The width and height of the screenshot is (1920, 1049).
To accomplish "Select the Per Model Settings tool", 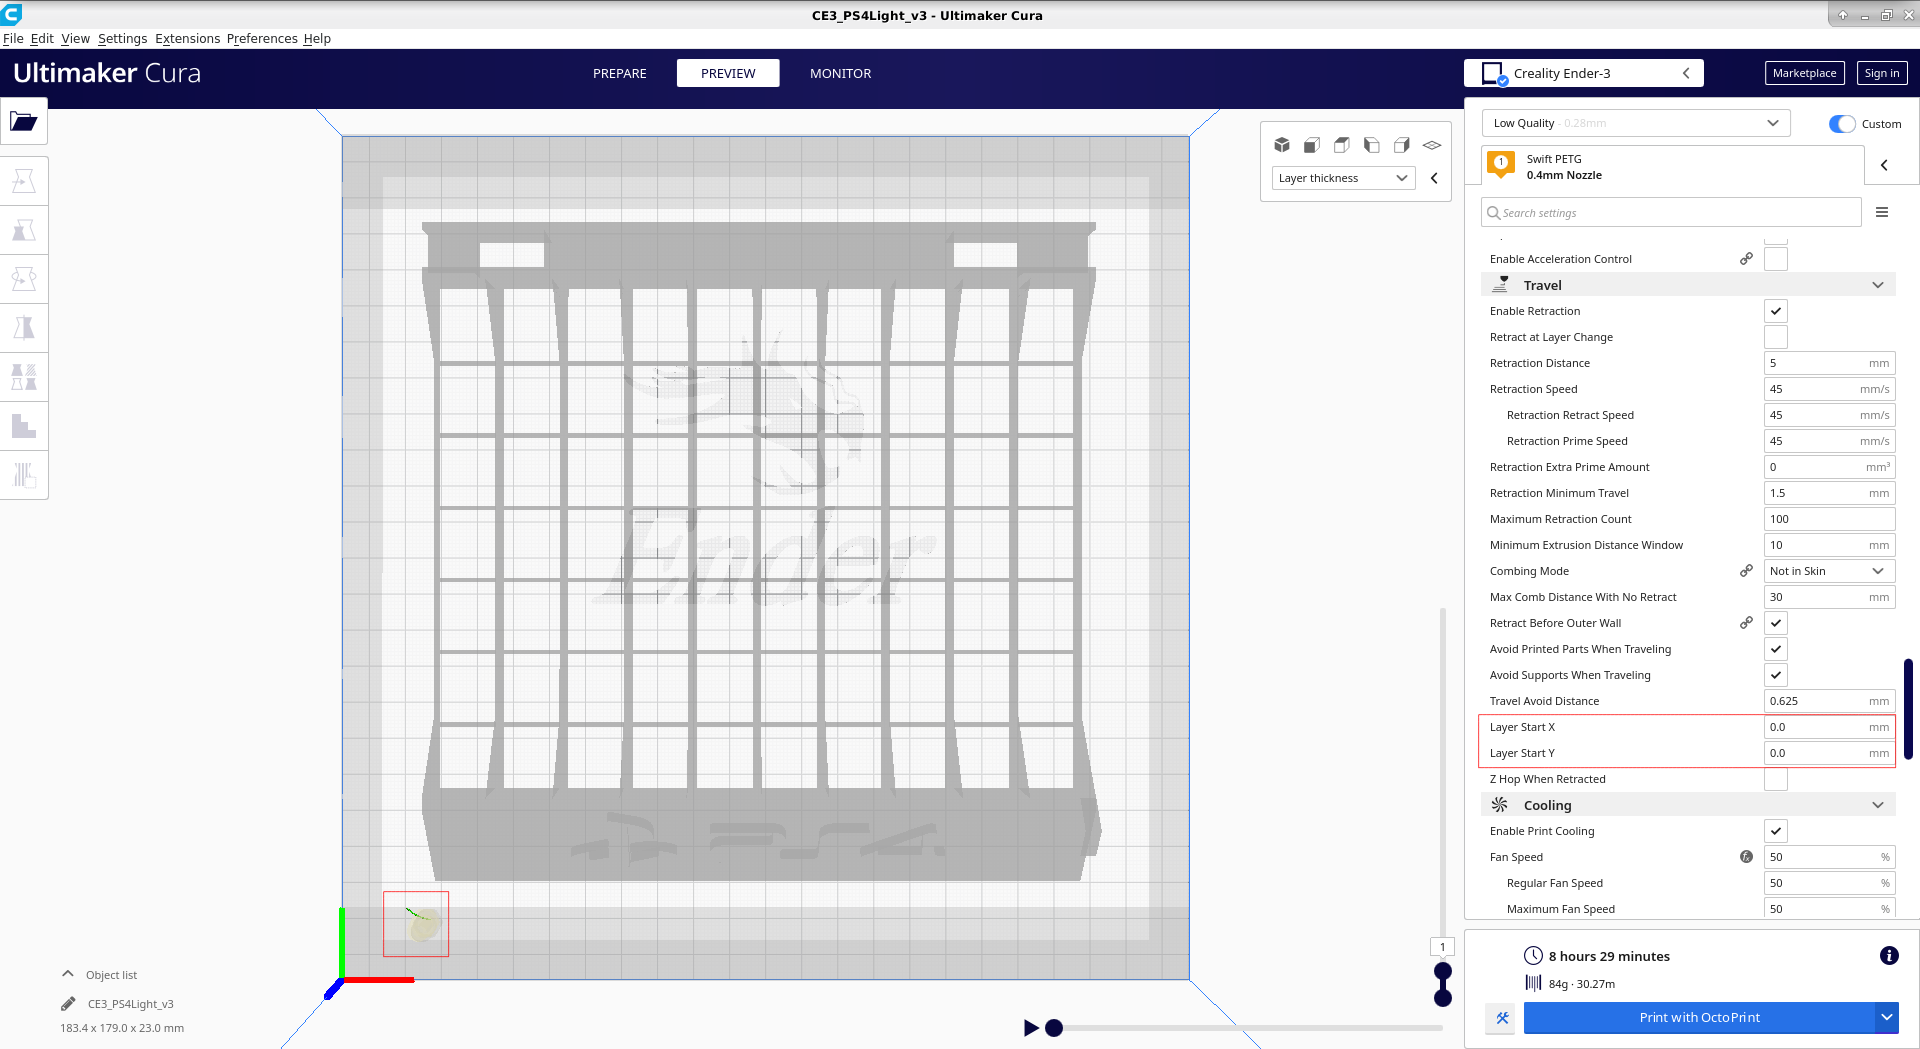I will pyautogui.click(x=24, y=377).
